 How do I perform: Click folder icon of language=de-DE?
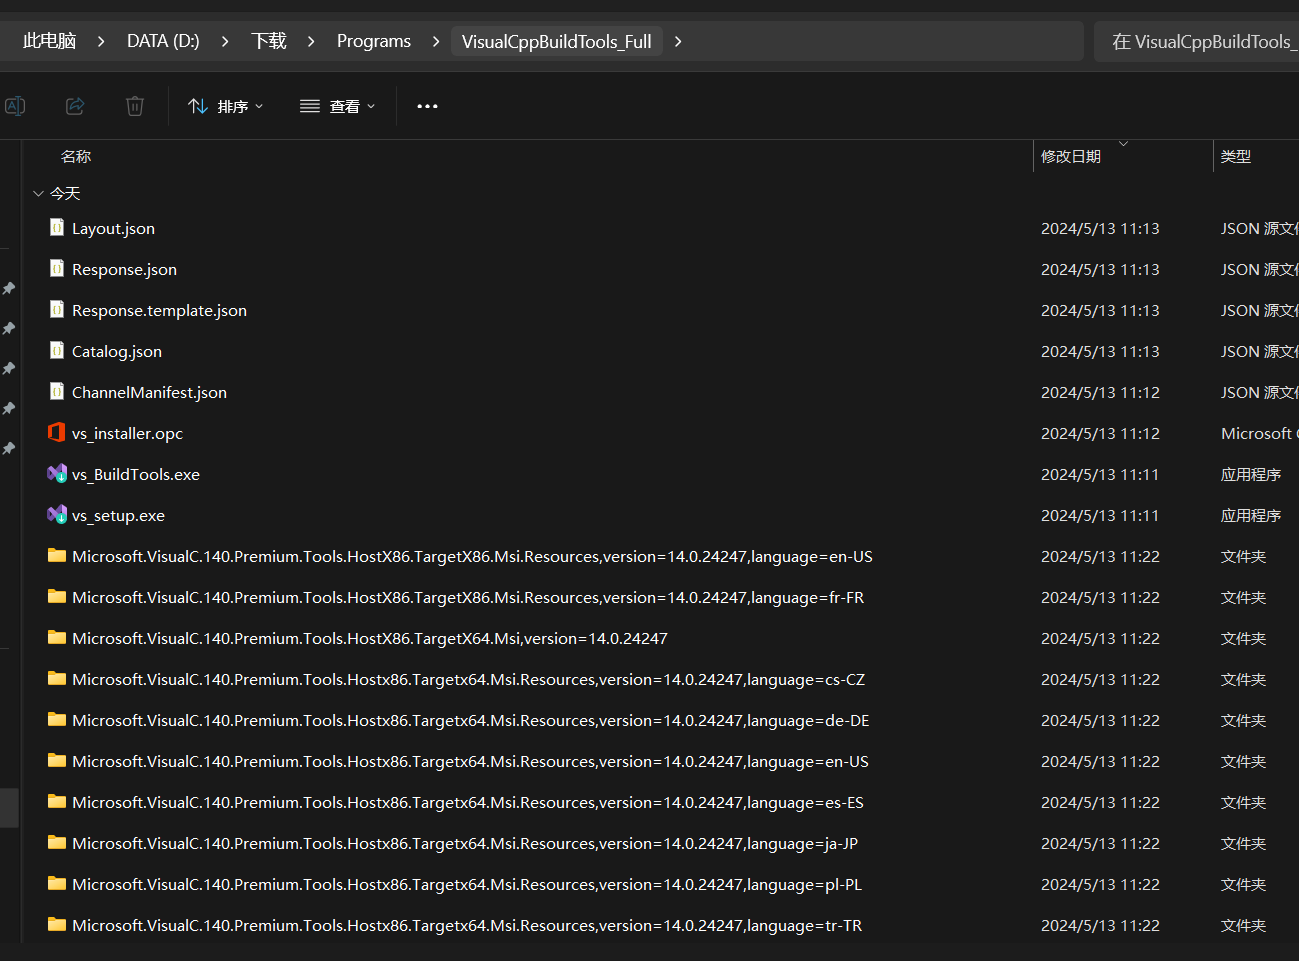point(57,720)
